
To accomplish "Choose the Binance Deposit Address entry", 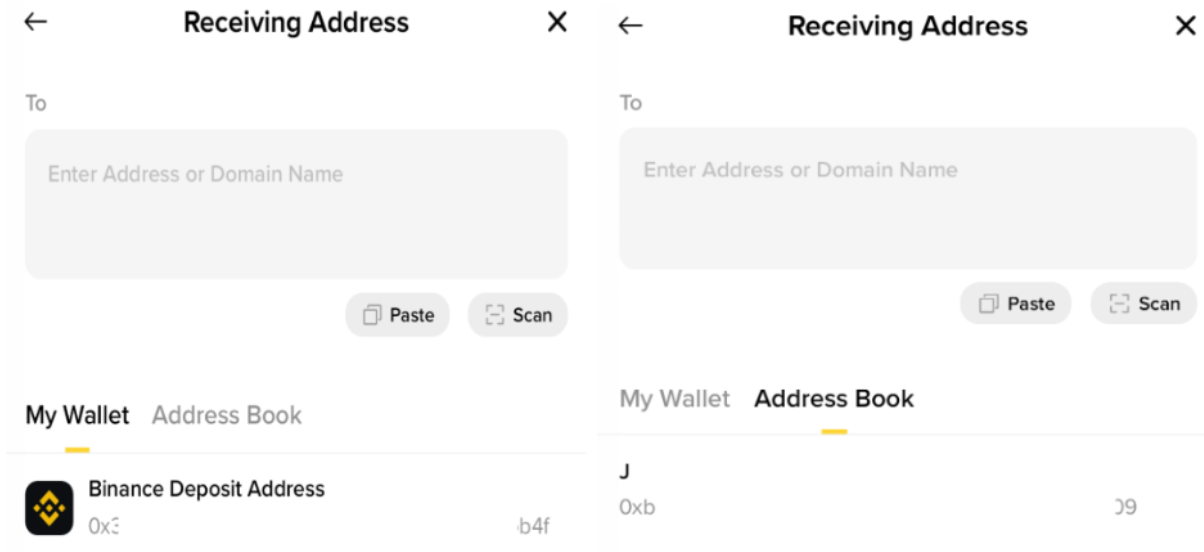I will [207, 489].
